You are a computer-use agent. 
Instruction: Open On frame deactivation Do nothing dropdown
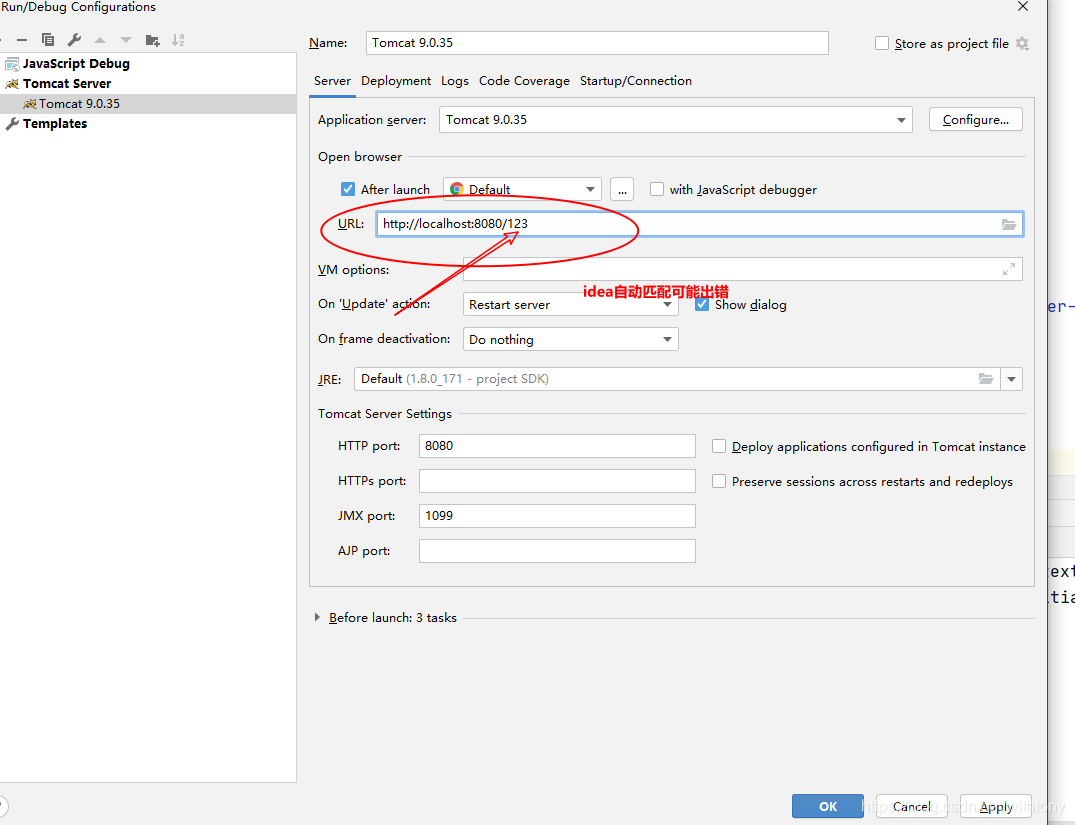[570, 339]
